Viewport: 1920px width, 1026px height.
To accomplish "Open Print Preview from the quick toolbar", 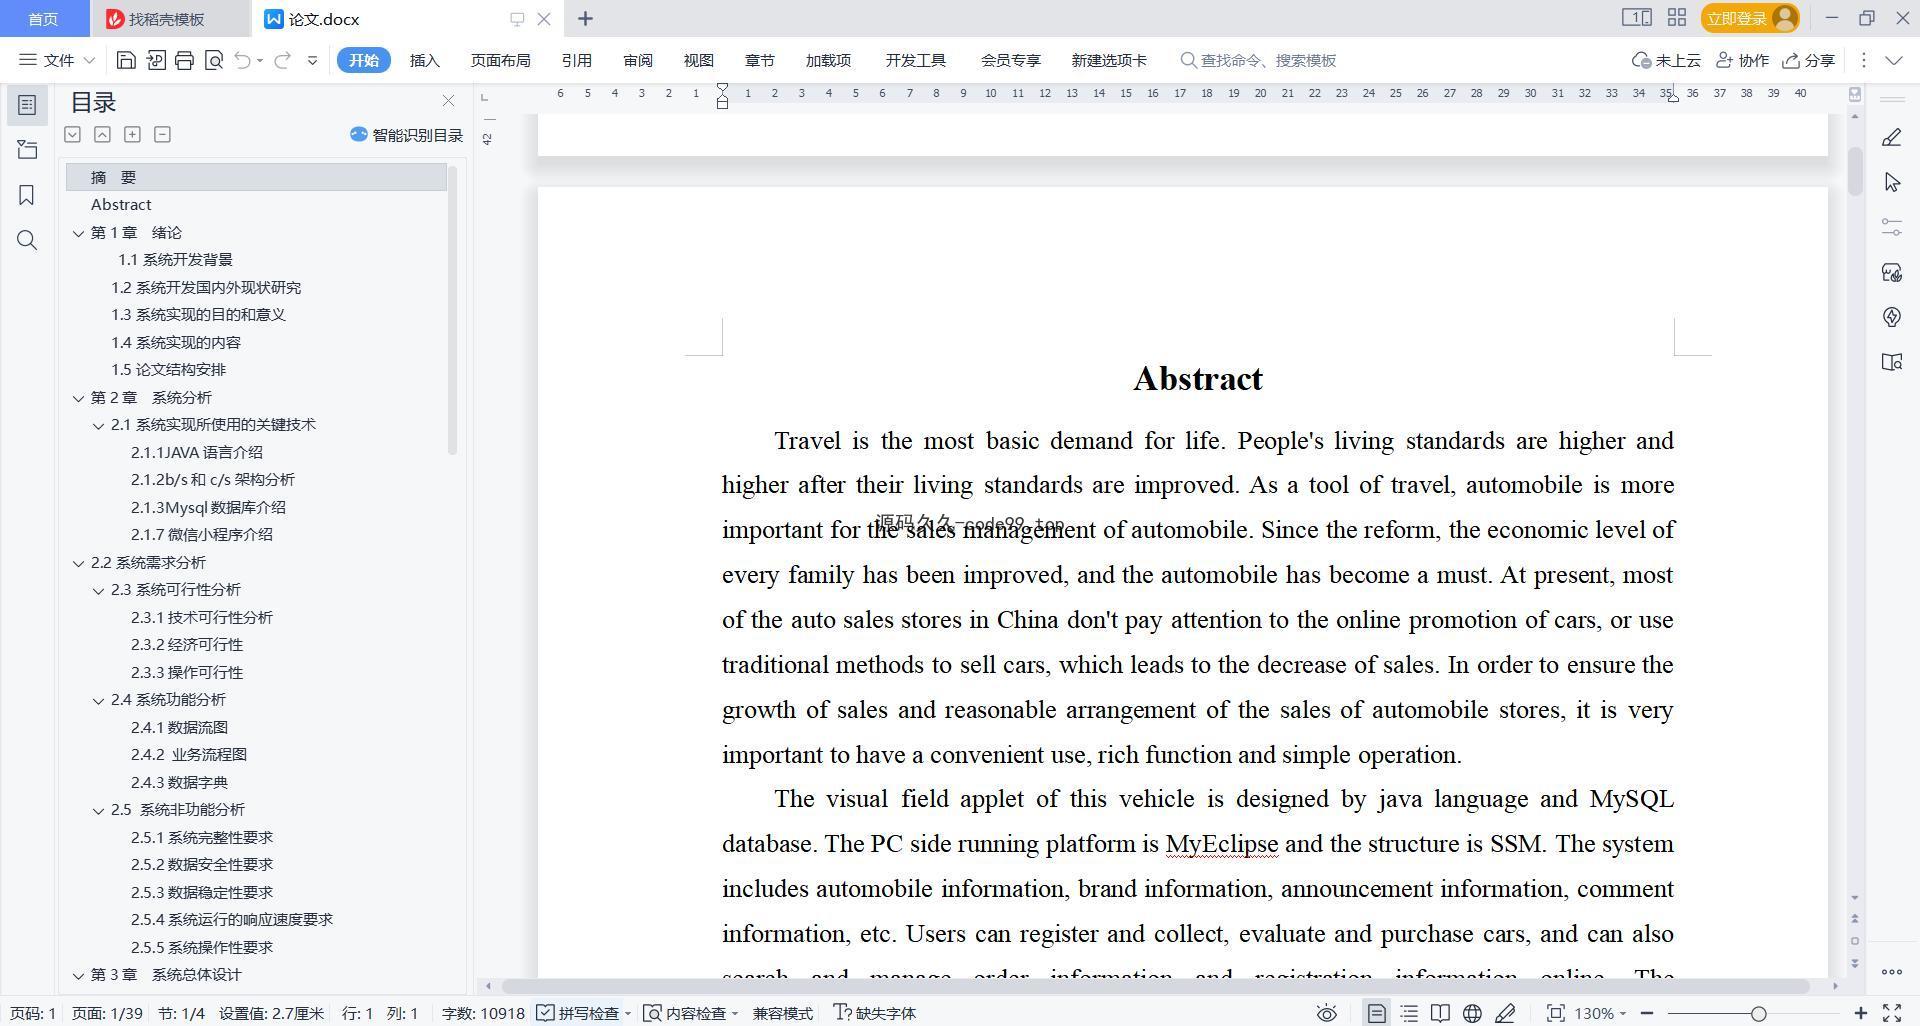I will (x=213, y=60).
